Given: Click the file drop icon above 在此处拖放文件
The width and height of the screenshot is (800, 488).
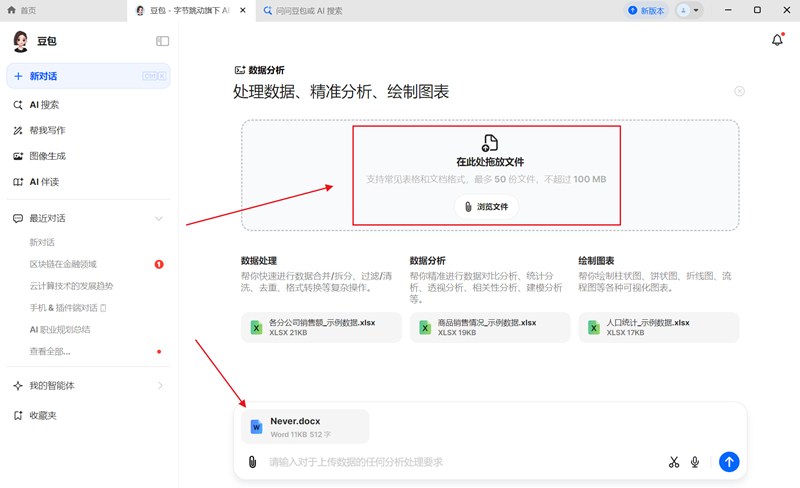Looking at the screenshot, I should coord(489,143).
